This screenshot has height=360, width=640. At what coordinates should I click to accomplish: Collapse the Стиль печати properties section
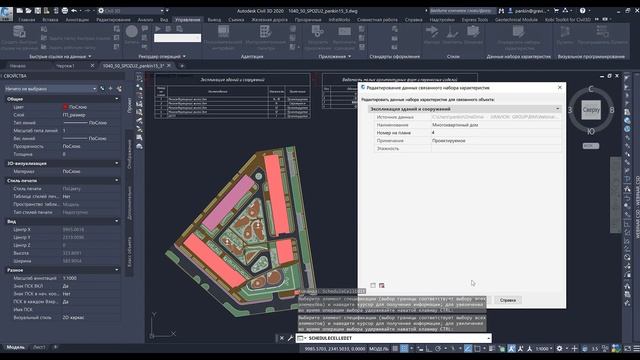[x=117, y=180]
